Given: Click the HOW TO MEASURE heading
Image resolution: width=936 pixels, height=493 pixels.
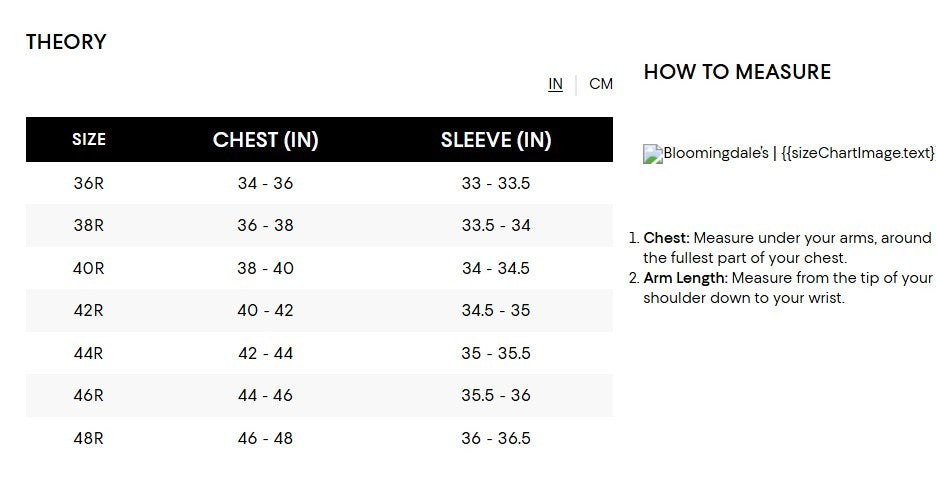Looking at the screenshot, I should pos(737,72).
